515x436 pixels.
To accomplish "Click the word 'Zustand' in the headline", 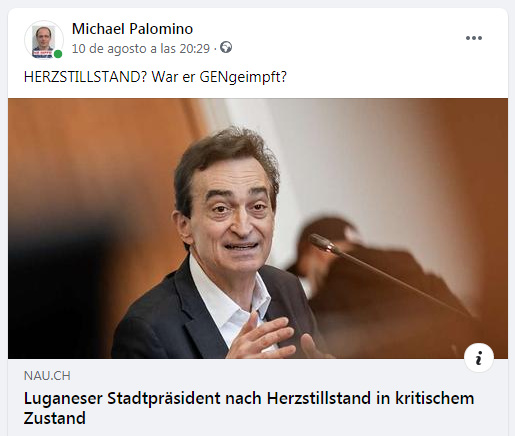I will 55,418.
